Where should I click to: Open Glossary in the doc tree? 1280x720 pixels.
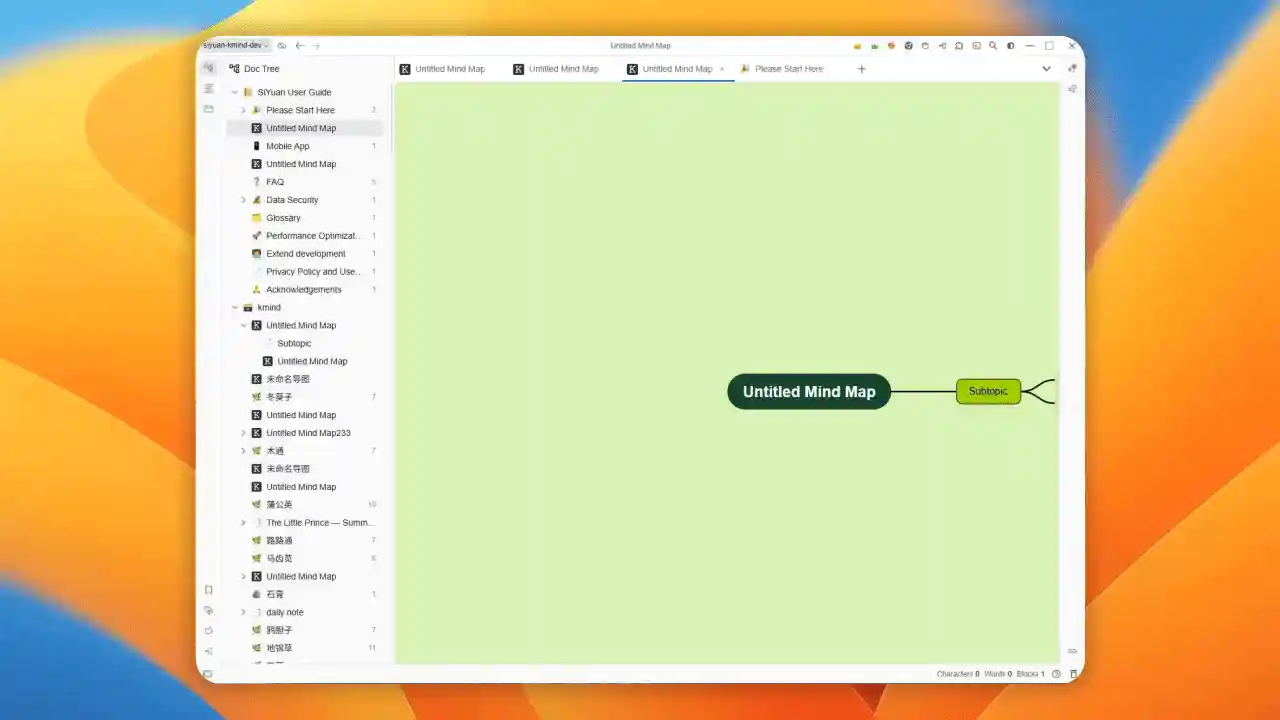coord(305,218)
